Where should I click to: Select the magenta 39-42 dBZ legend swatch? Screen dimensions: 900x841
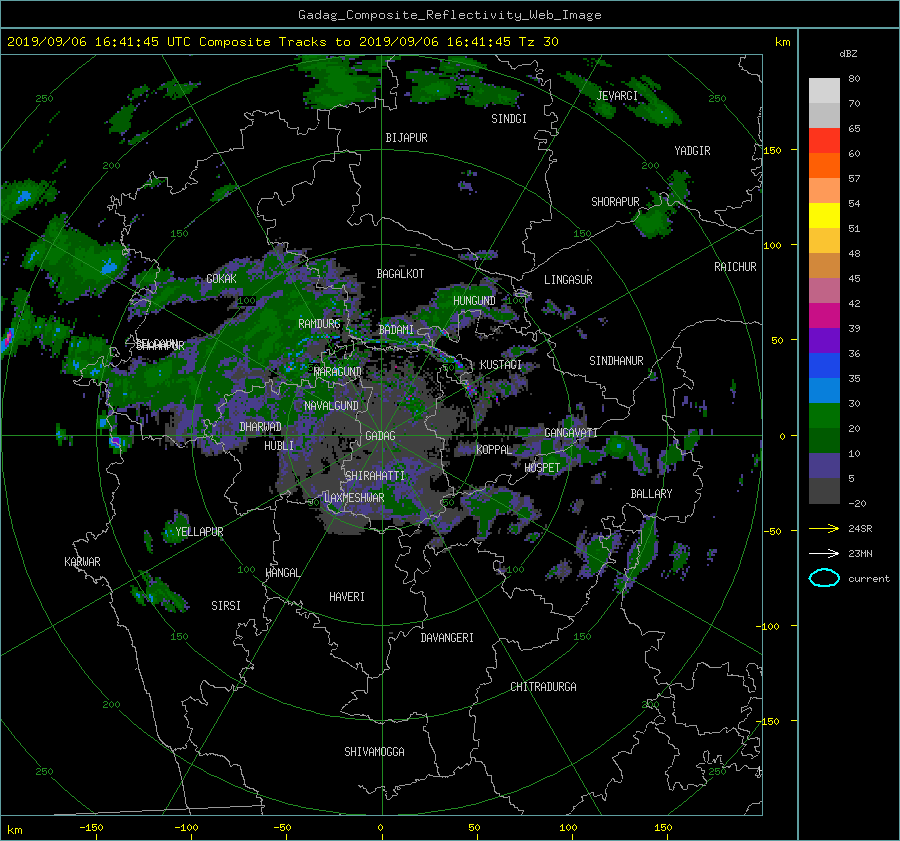click(x=824, y=316)
